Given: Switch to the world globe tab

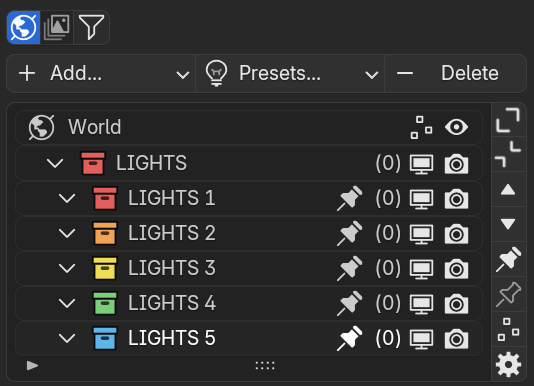Looking at the screenshot, I should point(23,27).
